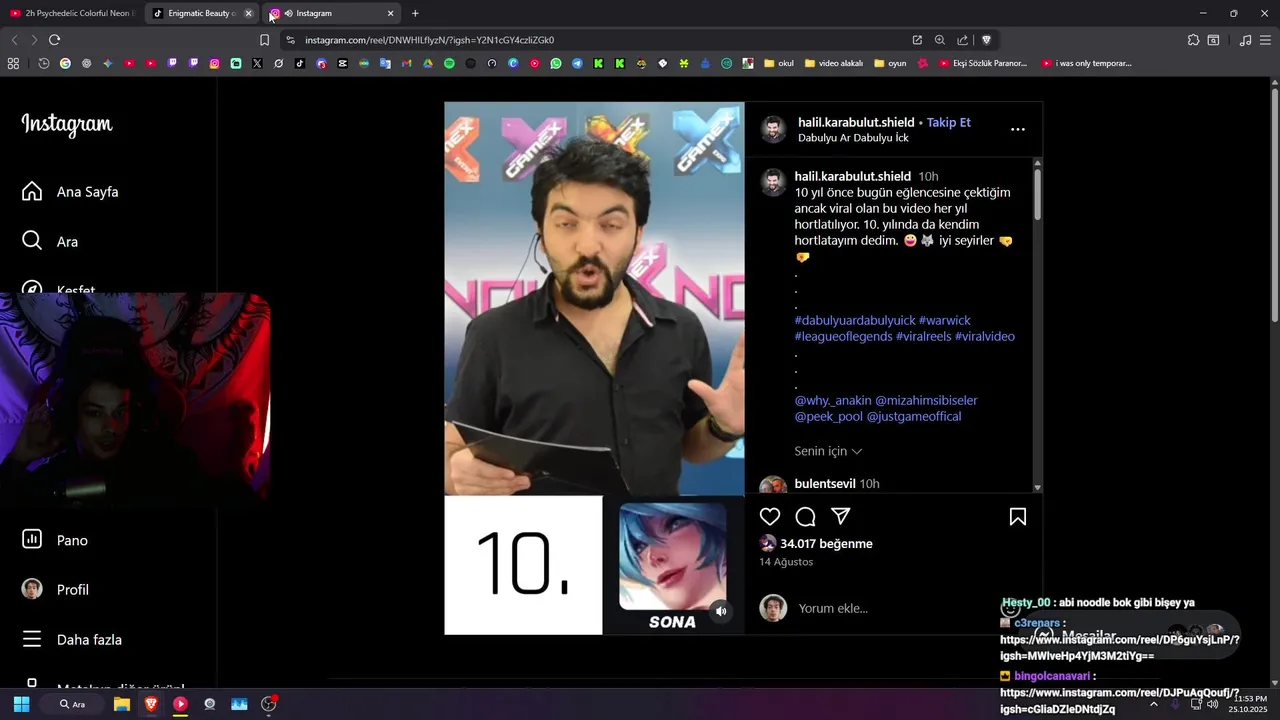Reload the page
This screenshot has height=720, width=1280.
point(54,40)
